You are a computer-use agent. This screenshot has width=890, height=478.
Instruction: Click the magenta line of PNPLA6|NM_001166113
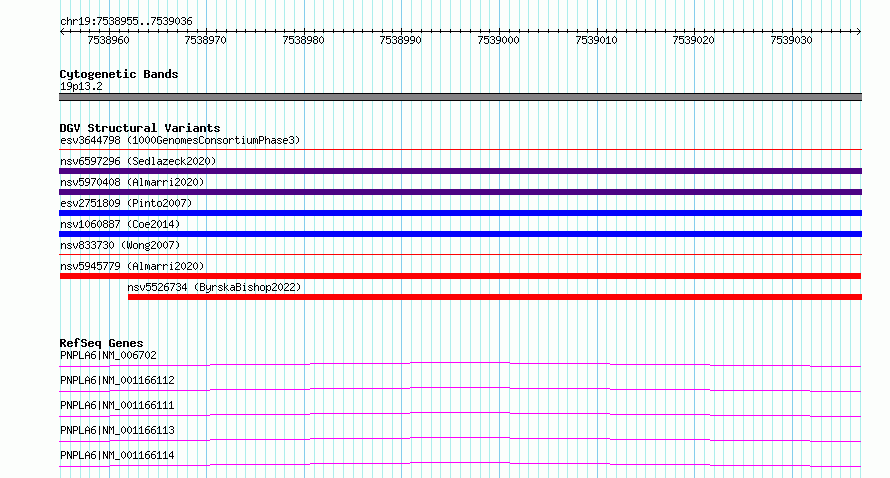(460, 439)
